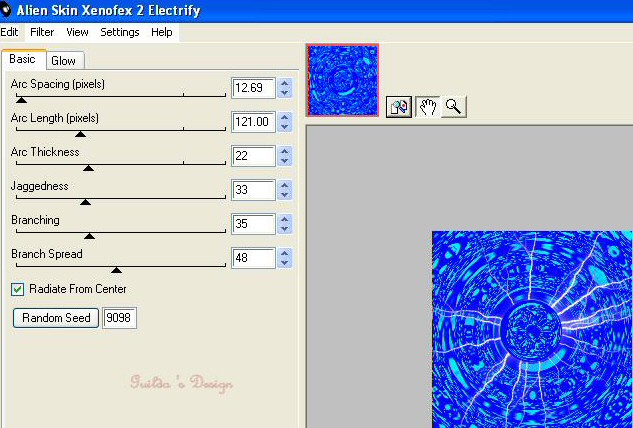
Task: Increase Arc Thickness with up arrow
Action: (285, 151)
